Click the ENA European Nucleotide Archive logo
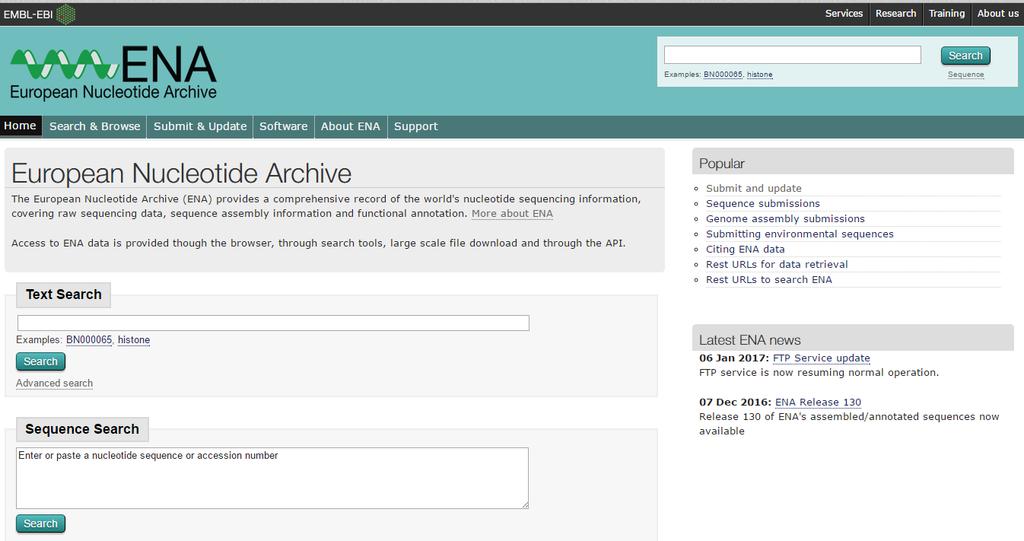 pyautogui.click(x=113, y=73)
